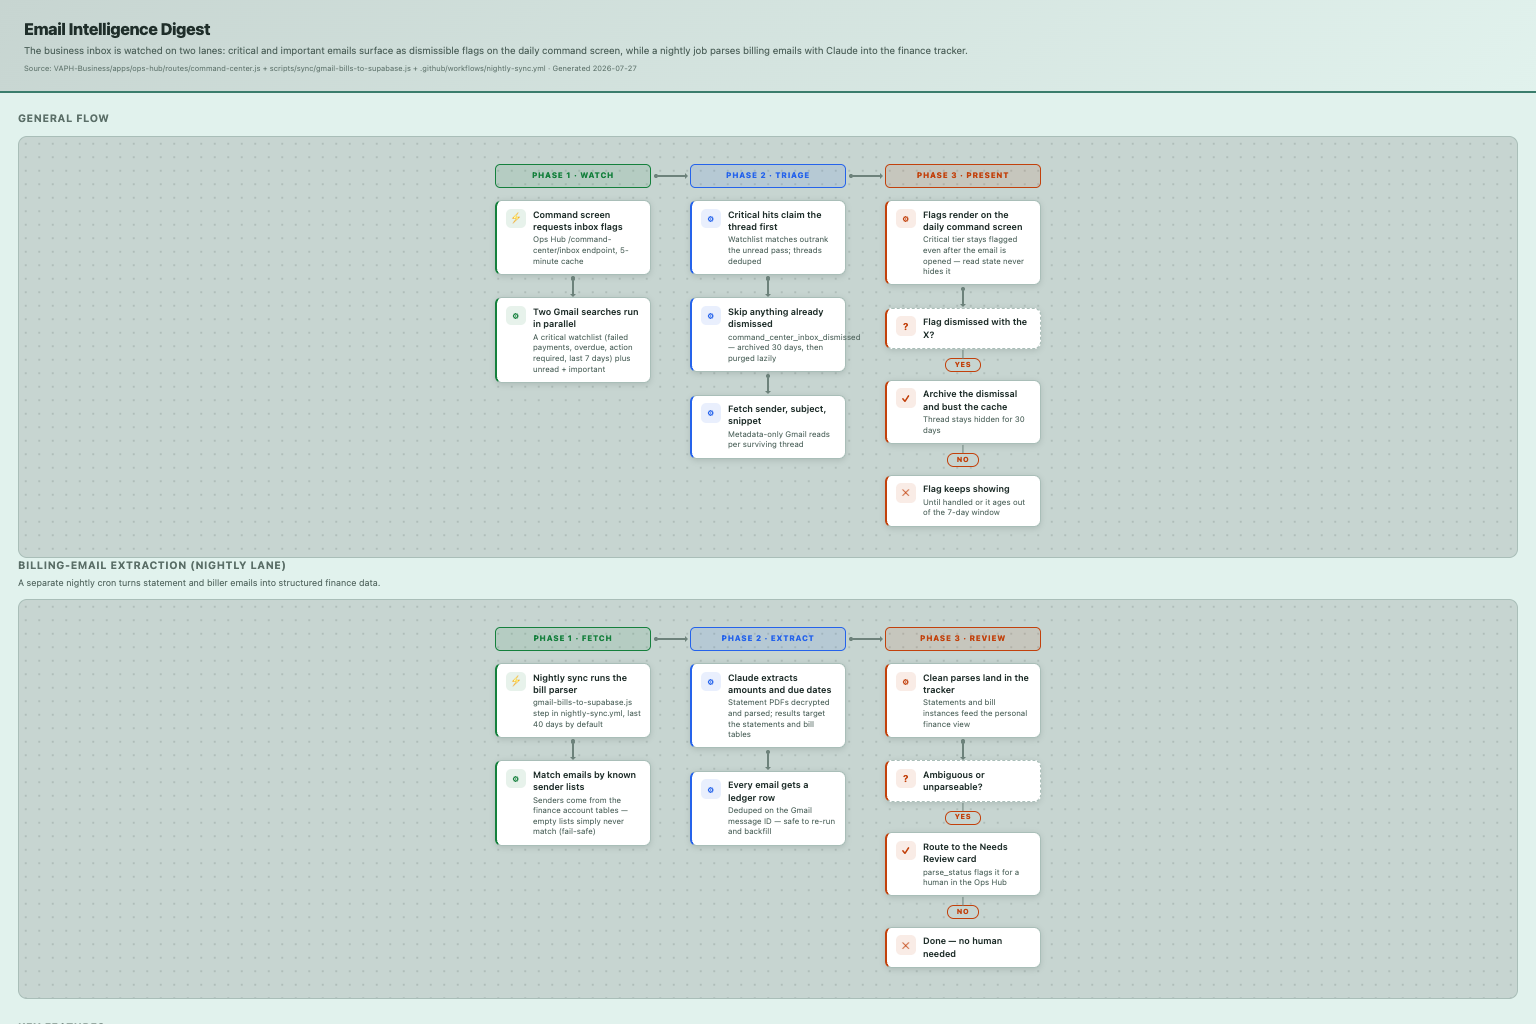The image size is (1536, 1024).
Task: Click 'parse_status flags it for a human' description
Action: (970, 877)
